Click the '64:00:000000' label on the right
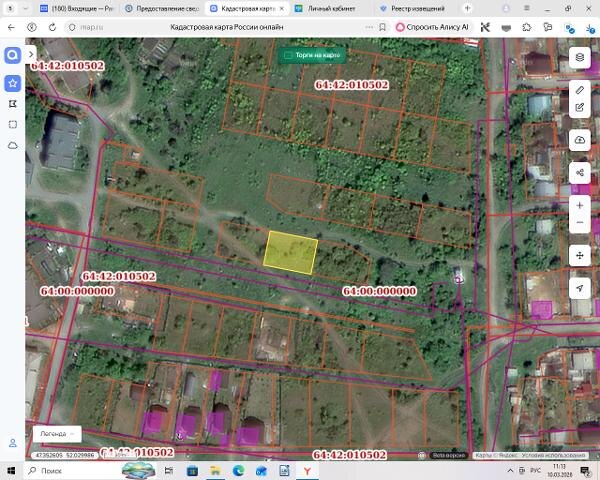 (379, 291)
